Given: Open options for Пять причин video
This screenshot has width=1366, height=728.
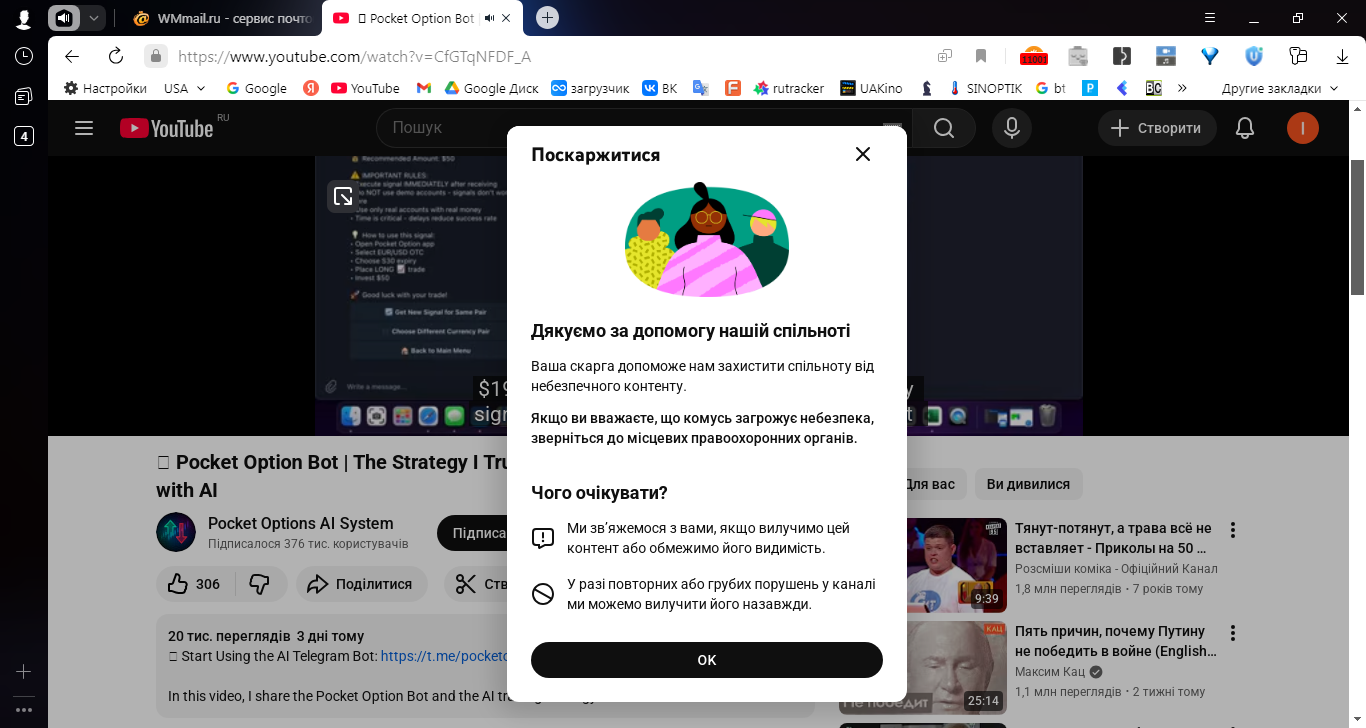Looking at the screenshot, I should [x=1233, y=633].
